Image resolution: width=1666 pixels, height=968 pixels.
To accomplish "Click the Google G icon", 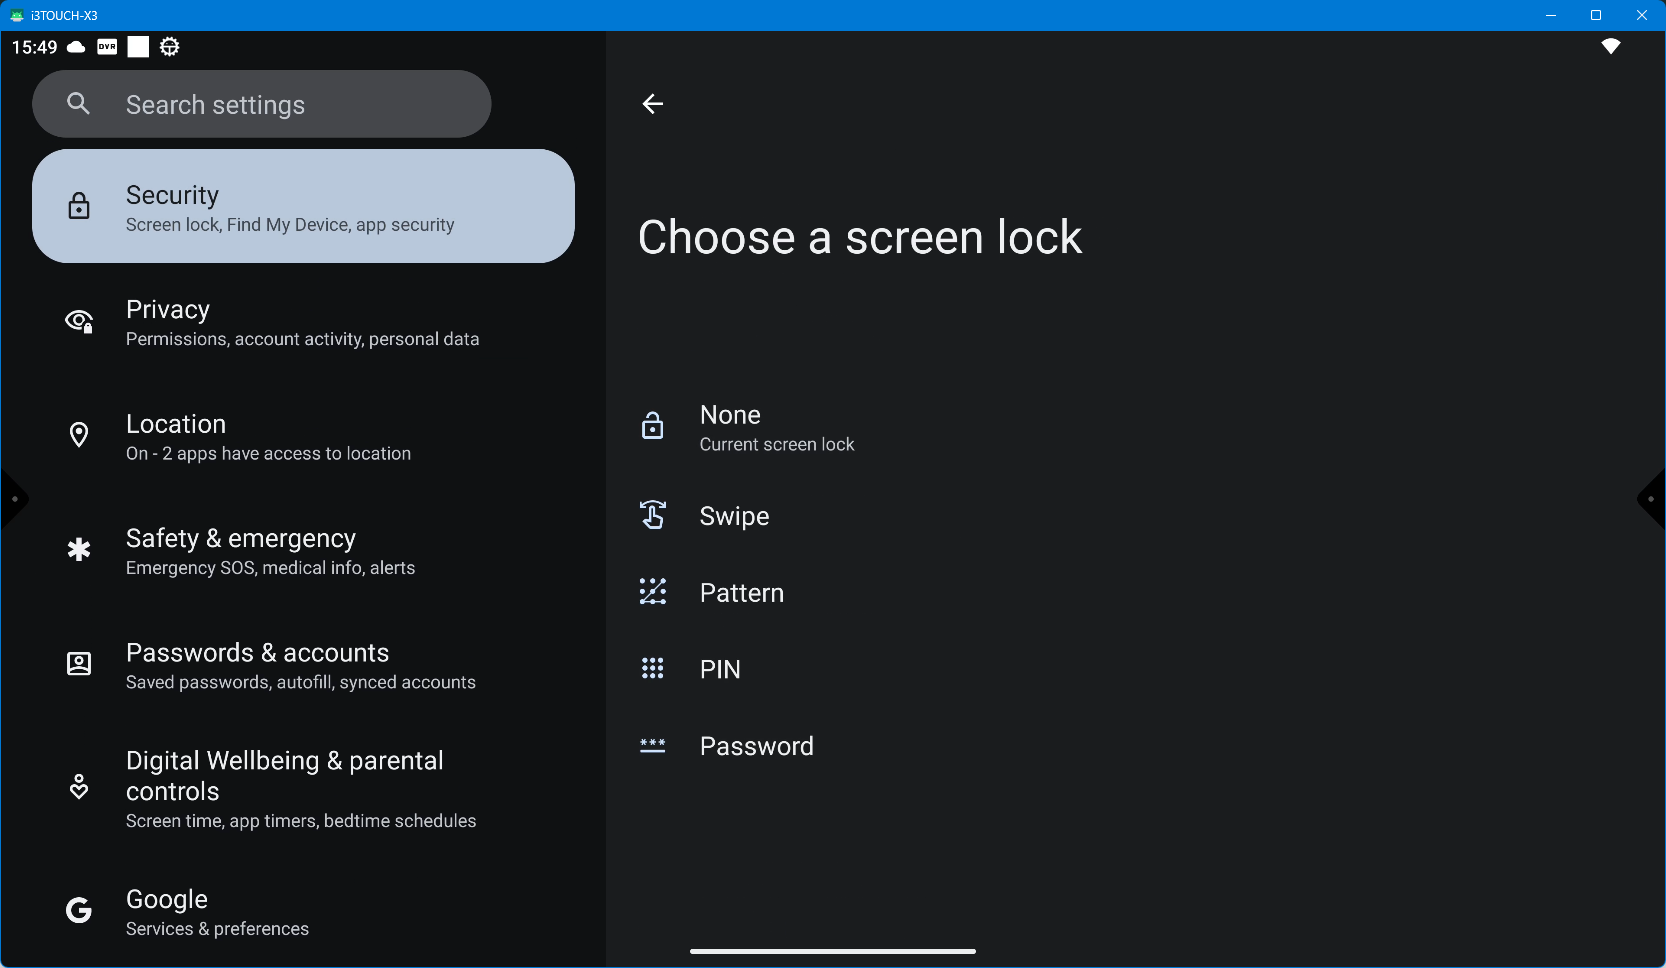I will point(79,911).
